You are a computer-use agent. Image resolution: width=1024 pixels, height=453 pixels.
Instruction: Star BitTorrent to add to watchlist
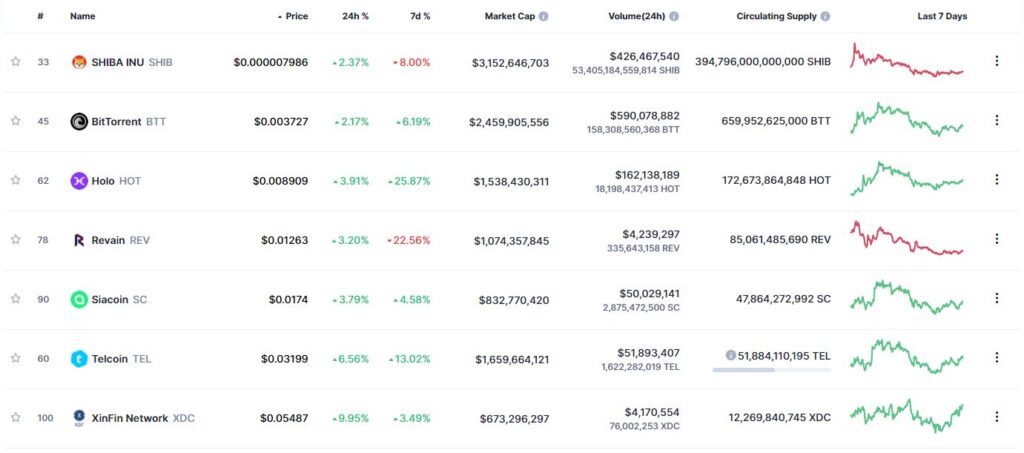16,121
